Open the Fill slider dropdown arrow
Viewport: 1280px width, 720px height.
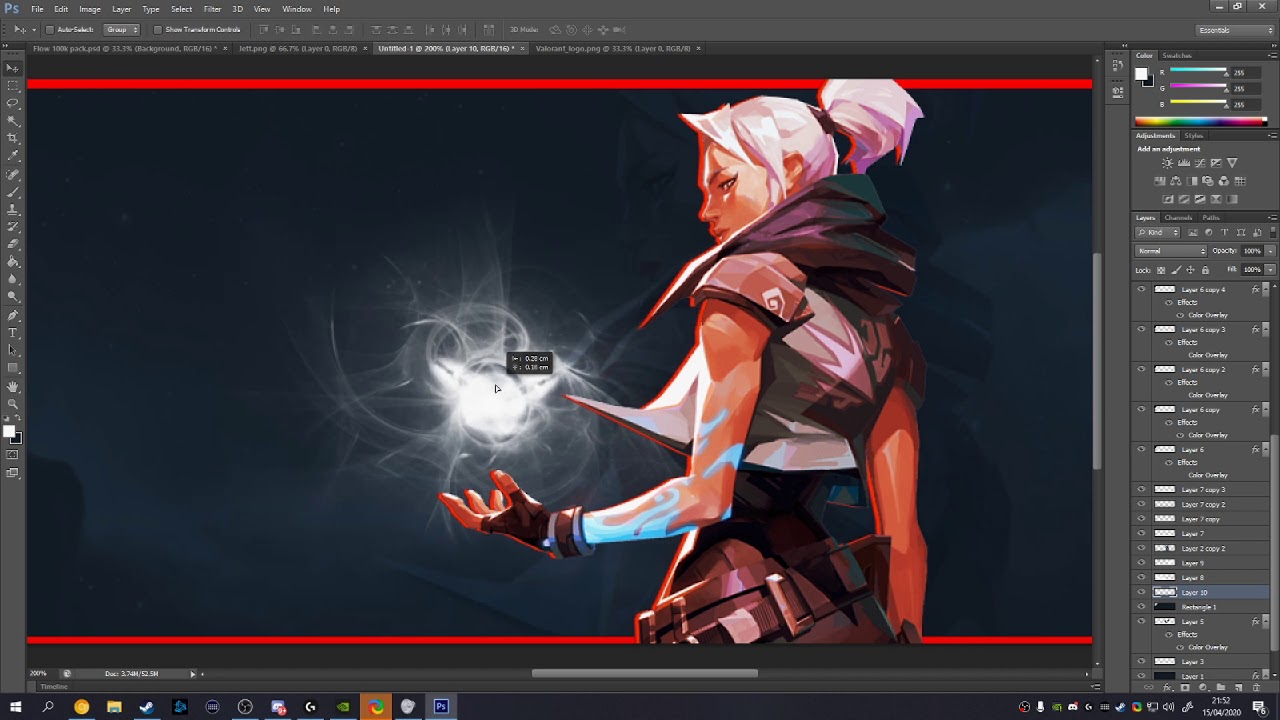(1270, 270)
